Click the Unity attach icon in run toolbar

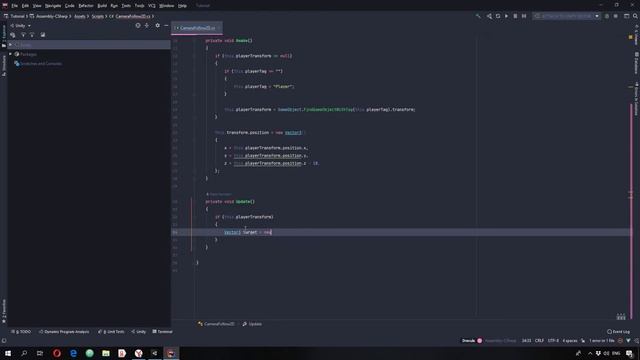[489, 16]
